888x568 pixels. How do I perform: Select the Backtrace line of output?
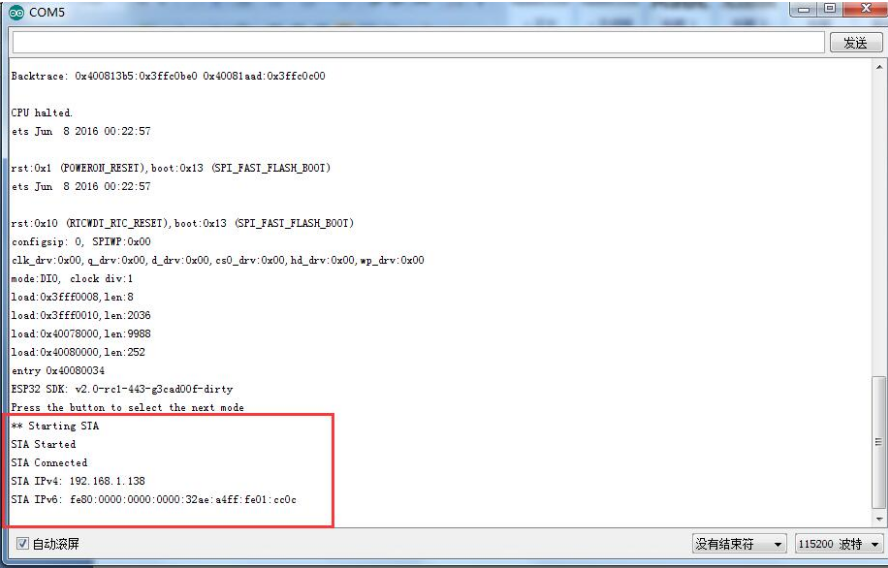click(168, 76)
